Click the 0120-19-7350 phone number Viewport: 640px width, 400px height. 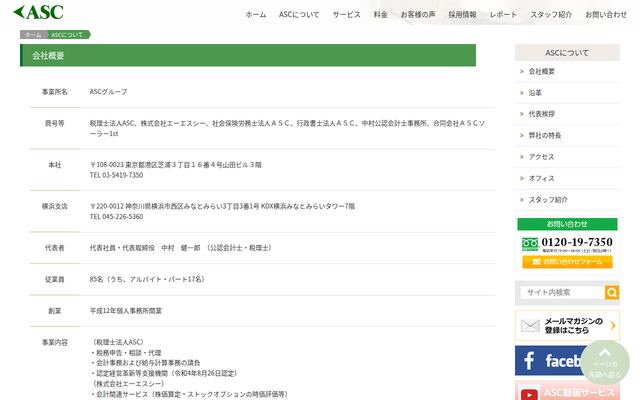[577, 242]
